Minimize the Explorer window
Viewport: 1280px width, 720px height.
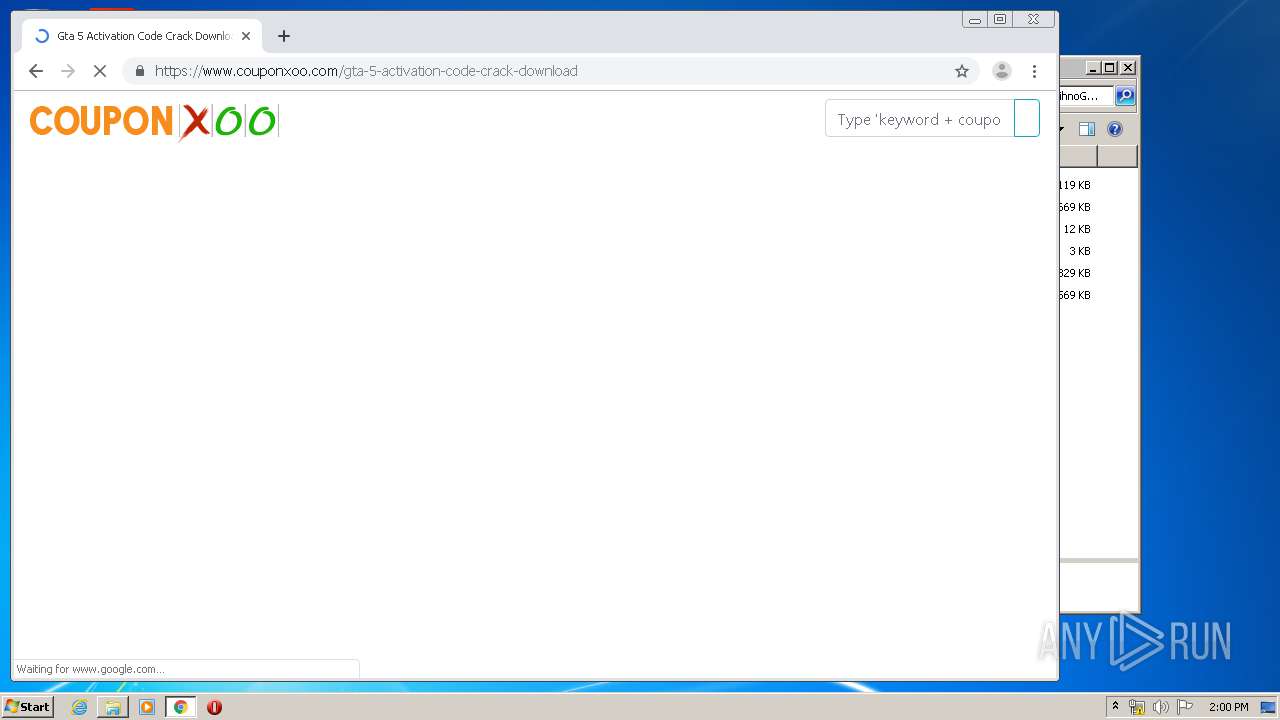tap(1093, 68)
